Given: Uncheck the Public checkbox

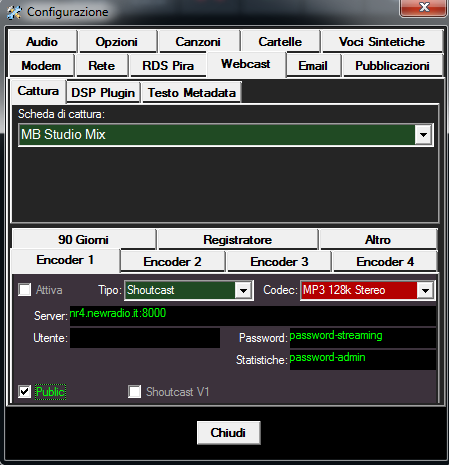Looking at the screenshot, I should pyautogui.click(x=25, y=392).
